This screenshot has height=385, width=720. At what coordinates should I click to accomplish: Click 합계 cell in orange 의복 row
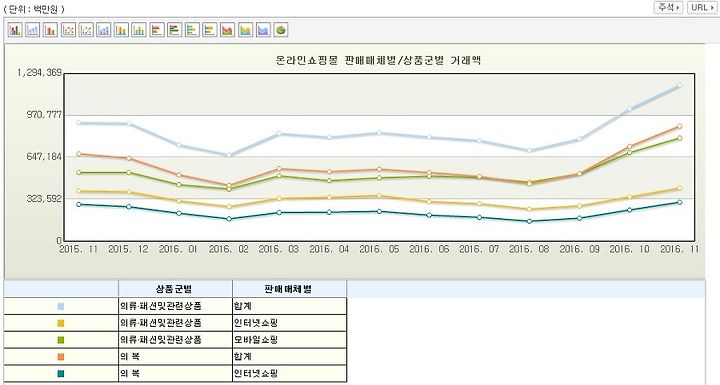(289, 357)
